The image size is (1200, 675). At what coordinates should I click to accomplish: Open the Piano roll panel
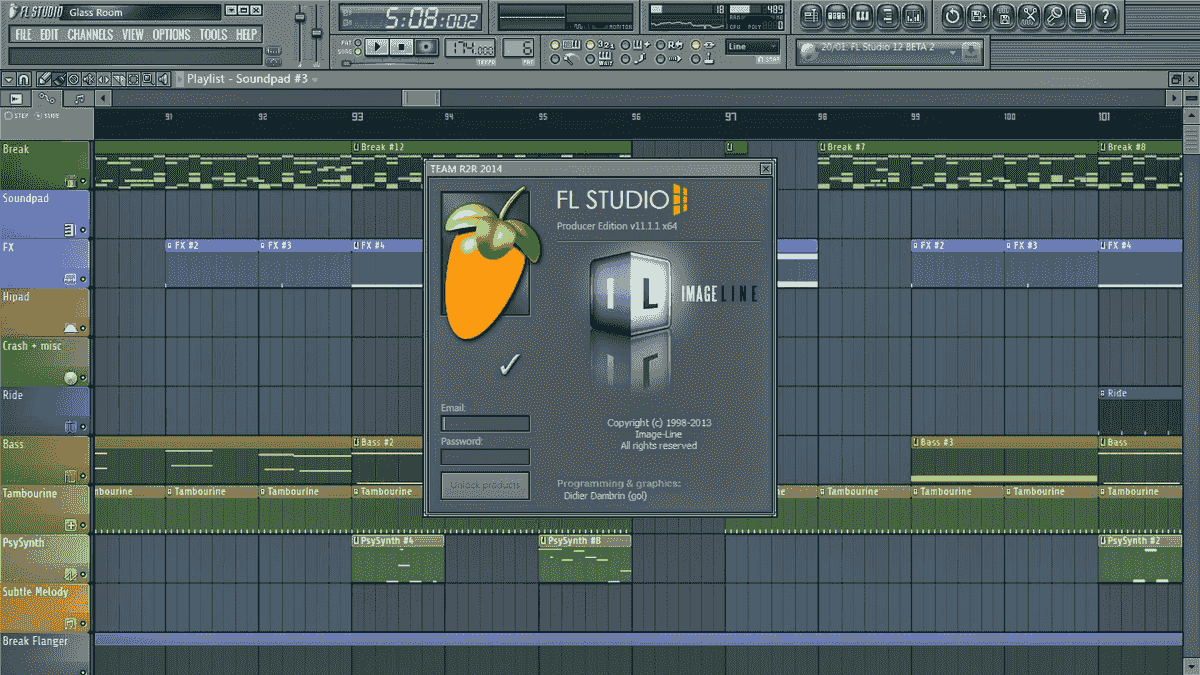pos(862,14)
